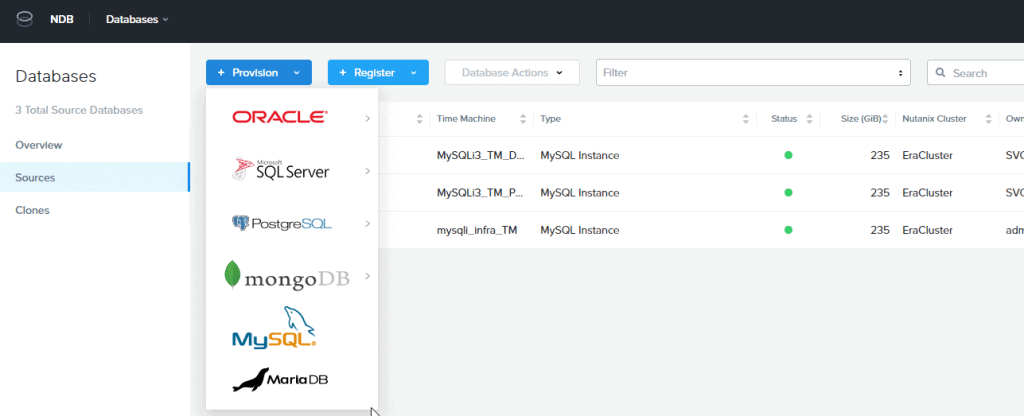Click the Provision button
Viewport: 1024px width, 416px height.
(248, 73)
